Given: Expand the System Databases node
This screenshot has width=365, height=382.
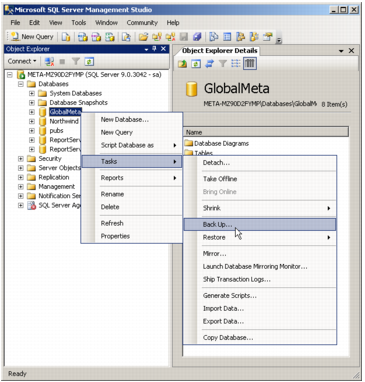Looking at the screenshot, I should [32, 93].
